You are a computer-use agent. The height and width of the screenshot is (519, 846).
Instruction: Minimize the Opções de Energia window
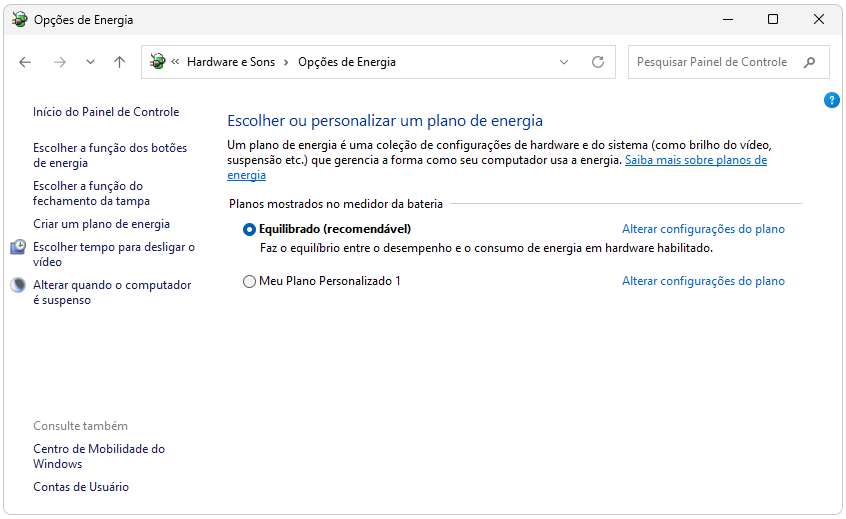(x=728, y=19)
